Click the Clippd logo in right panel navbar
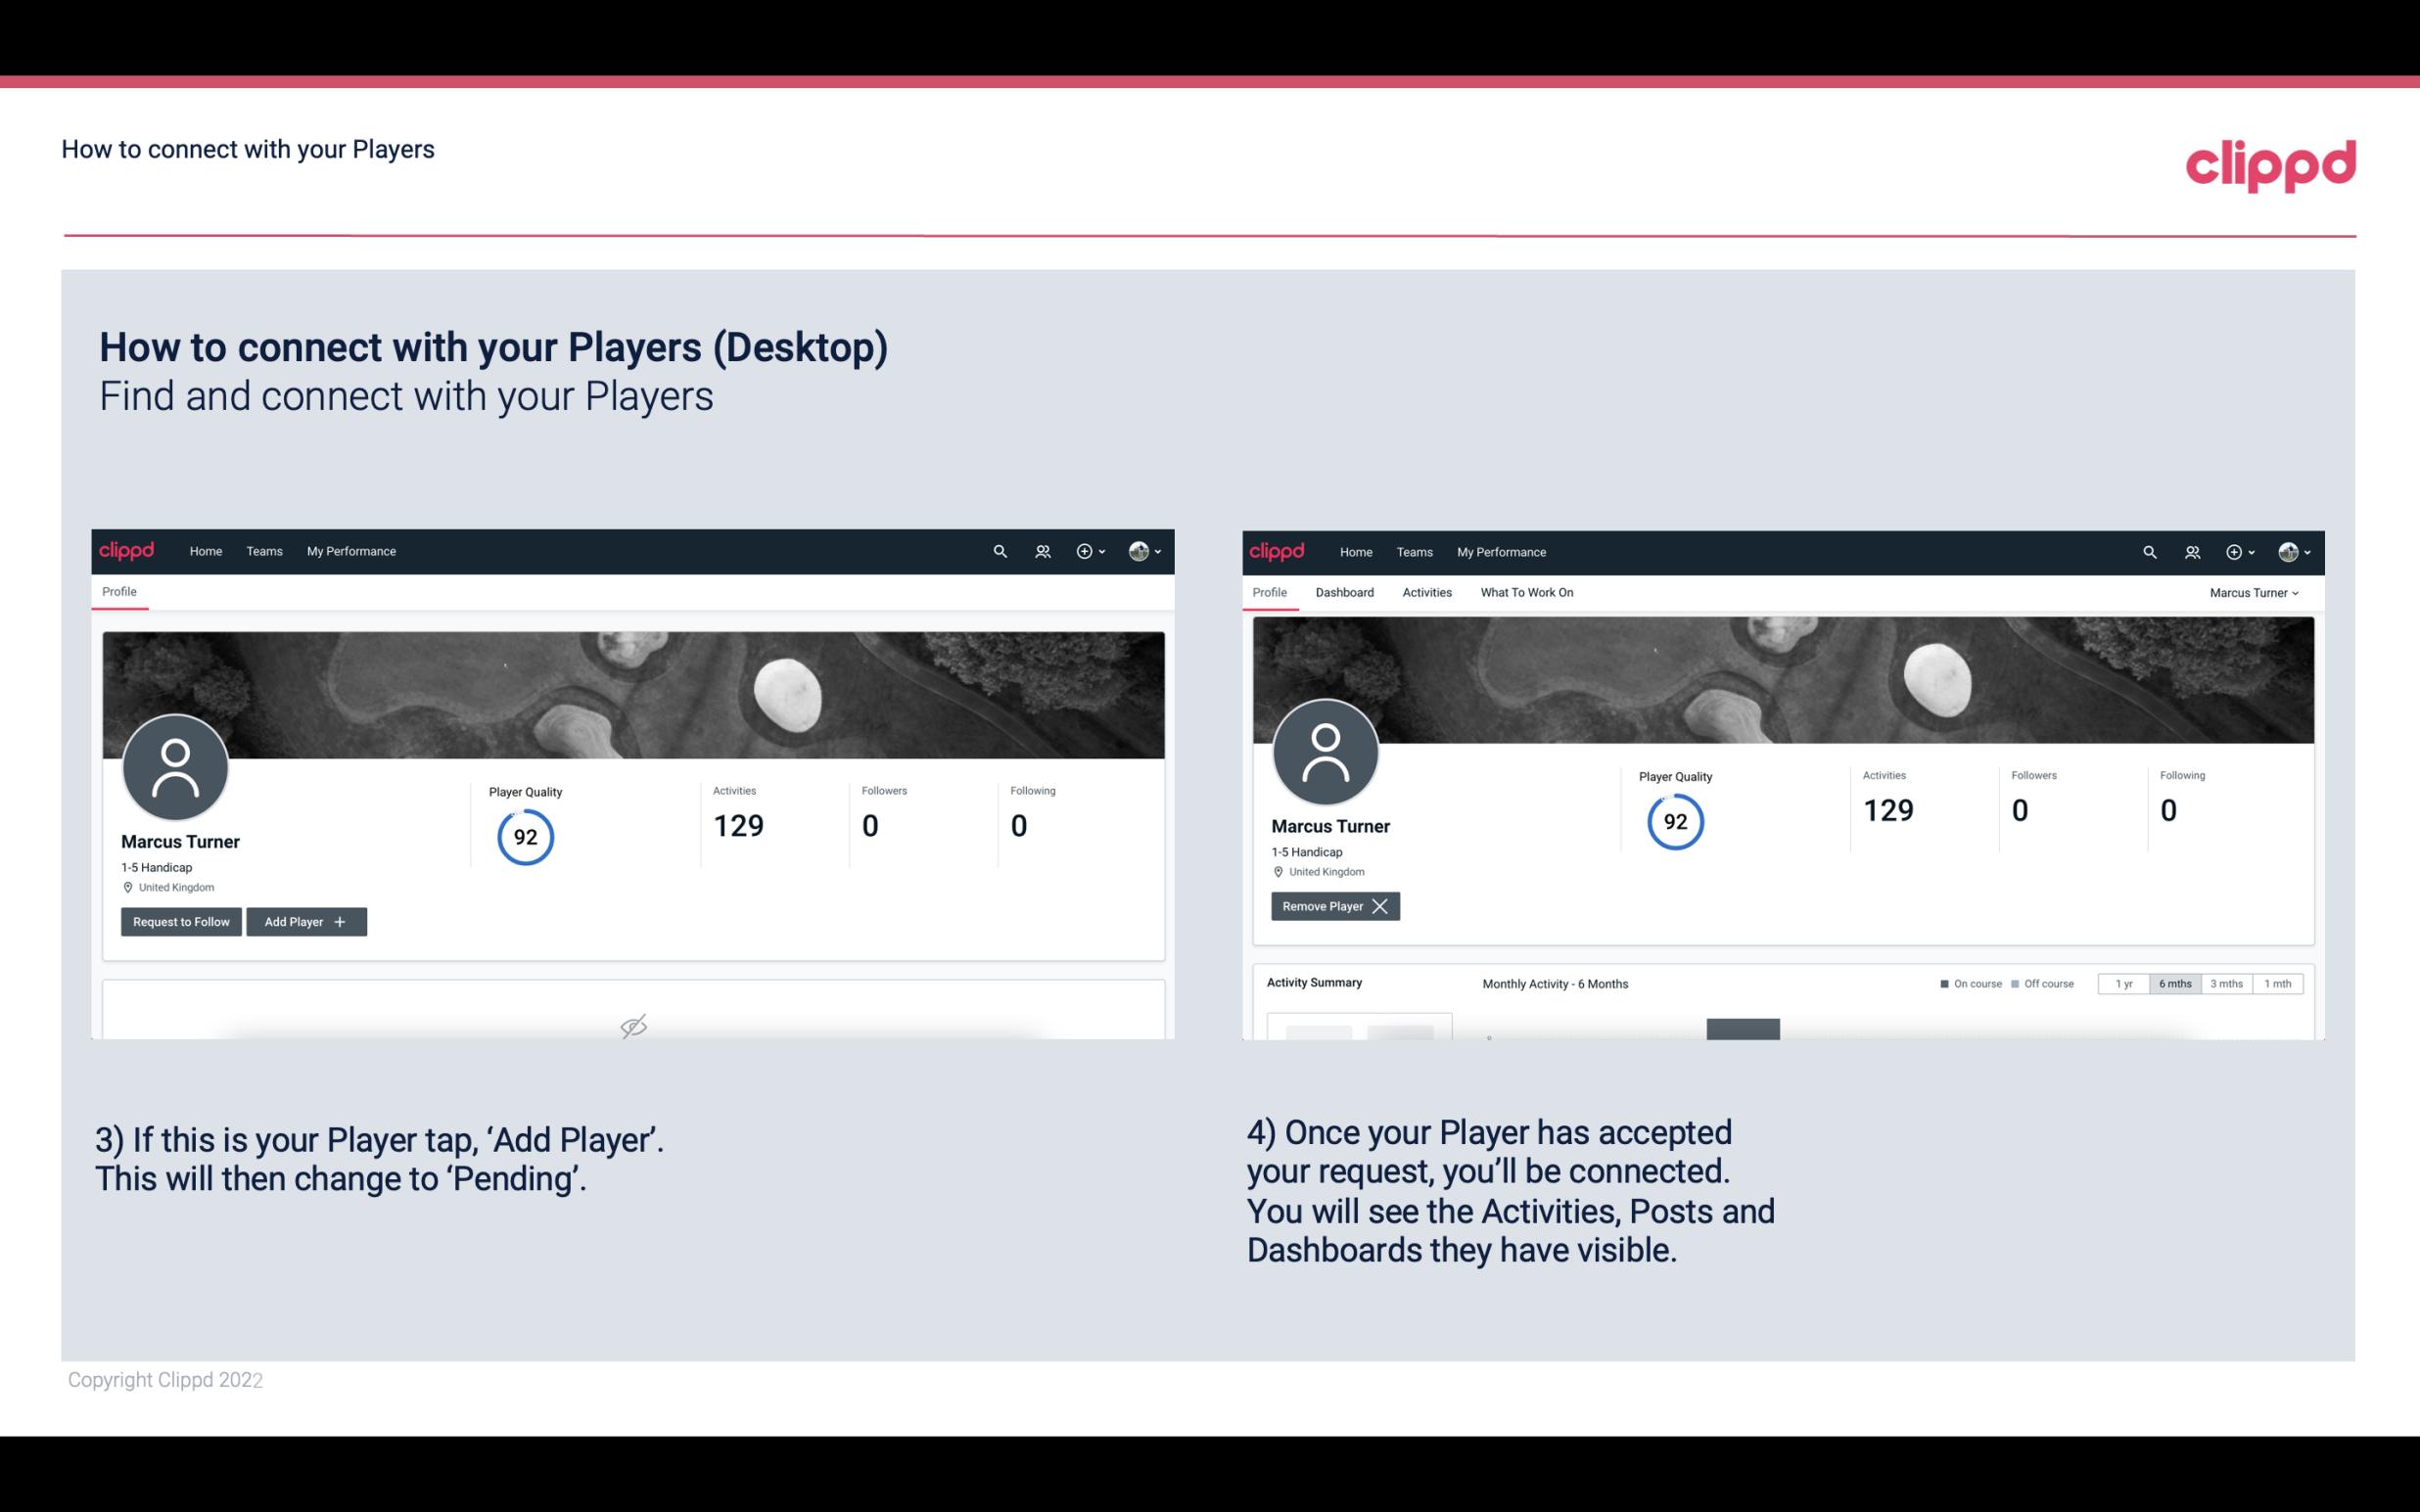The image size is (2420, 1512). pos(1278,550)
